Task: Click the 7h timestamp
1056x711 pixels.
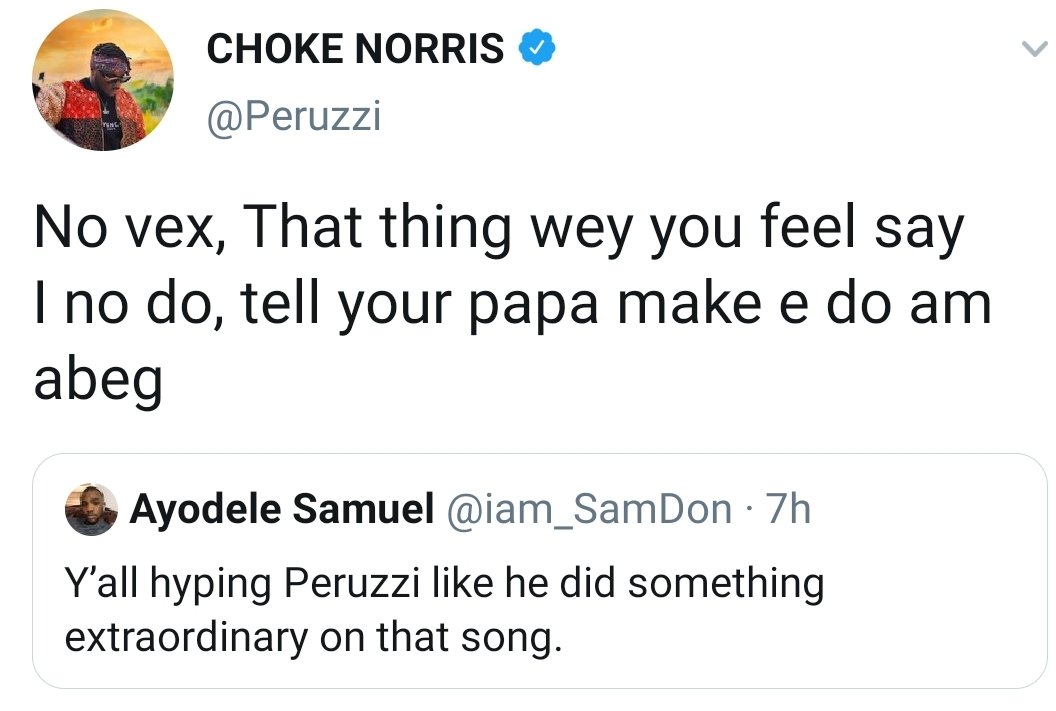Action: click(786, 511)
